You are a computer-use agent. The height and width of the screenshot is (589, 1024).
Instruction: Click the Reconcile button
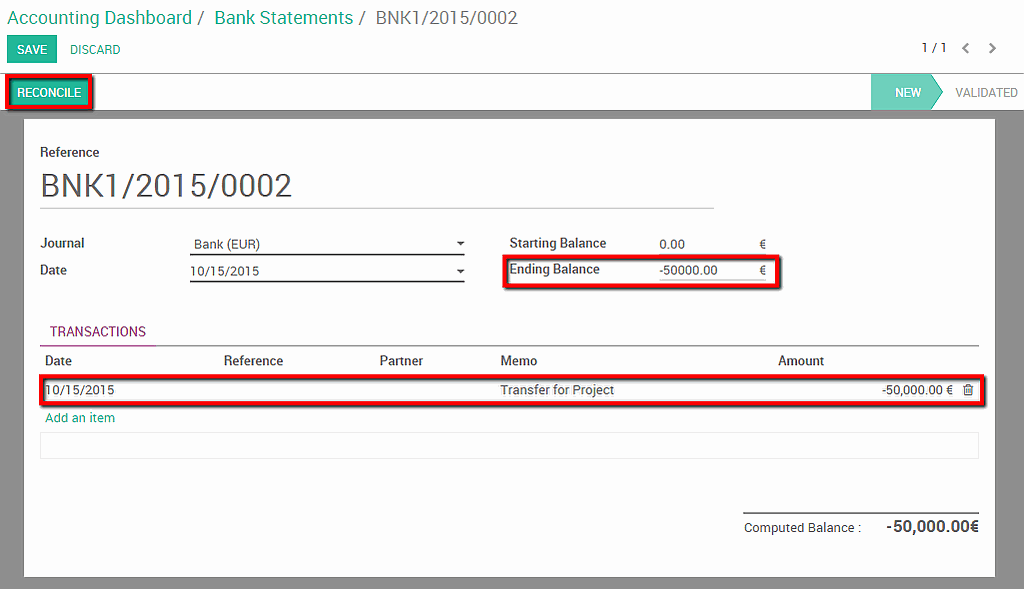(x=49, y=93)
